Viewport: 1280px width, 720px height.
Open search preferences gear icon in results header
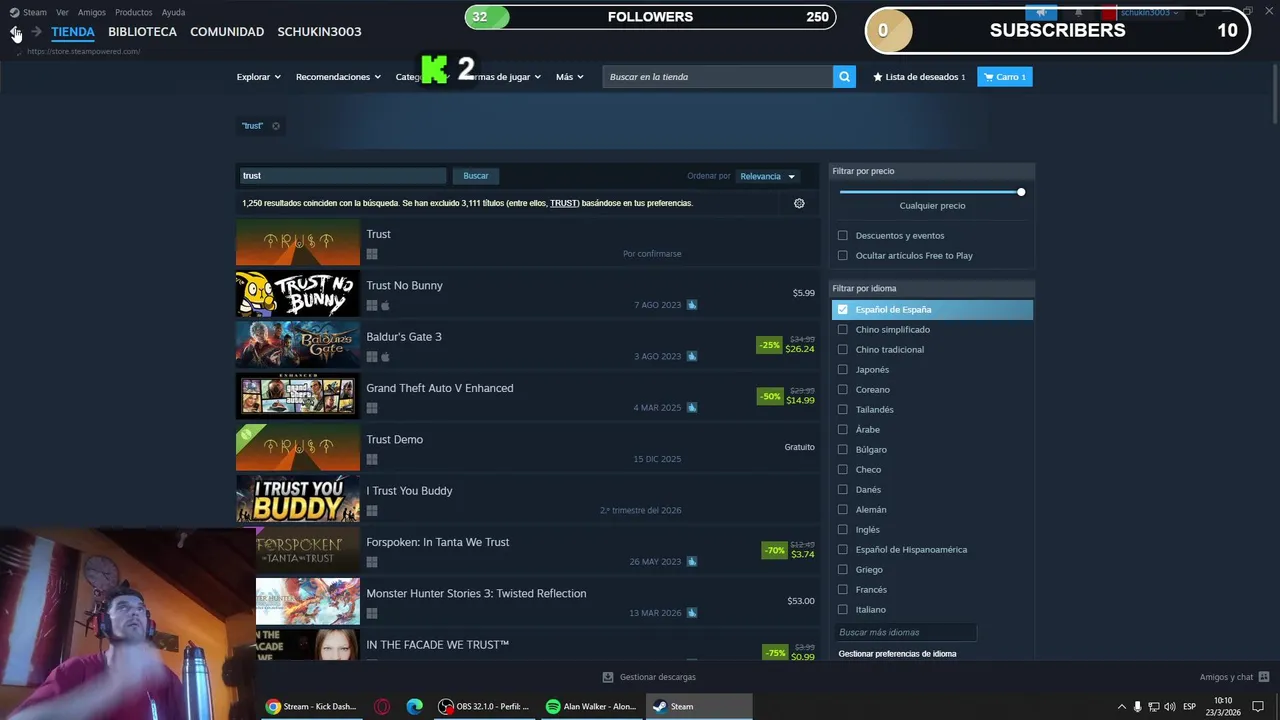tap(799, 203)
